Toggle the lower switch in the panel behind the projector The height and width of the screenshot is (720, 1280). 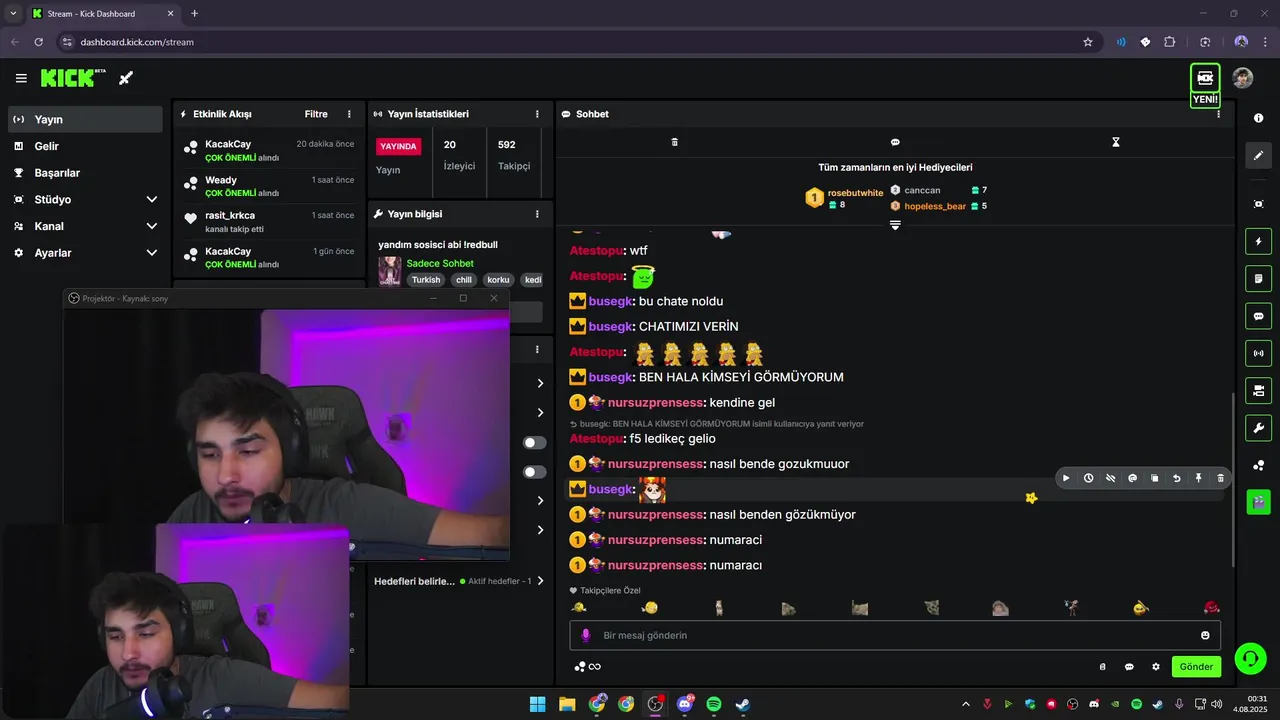(x=535, y=472)
